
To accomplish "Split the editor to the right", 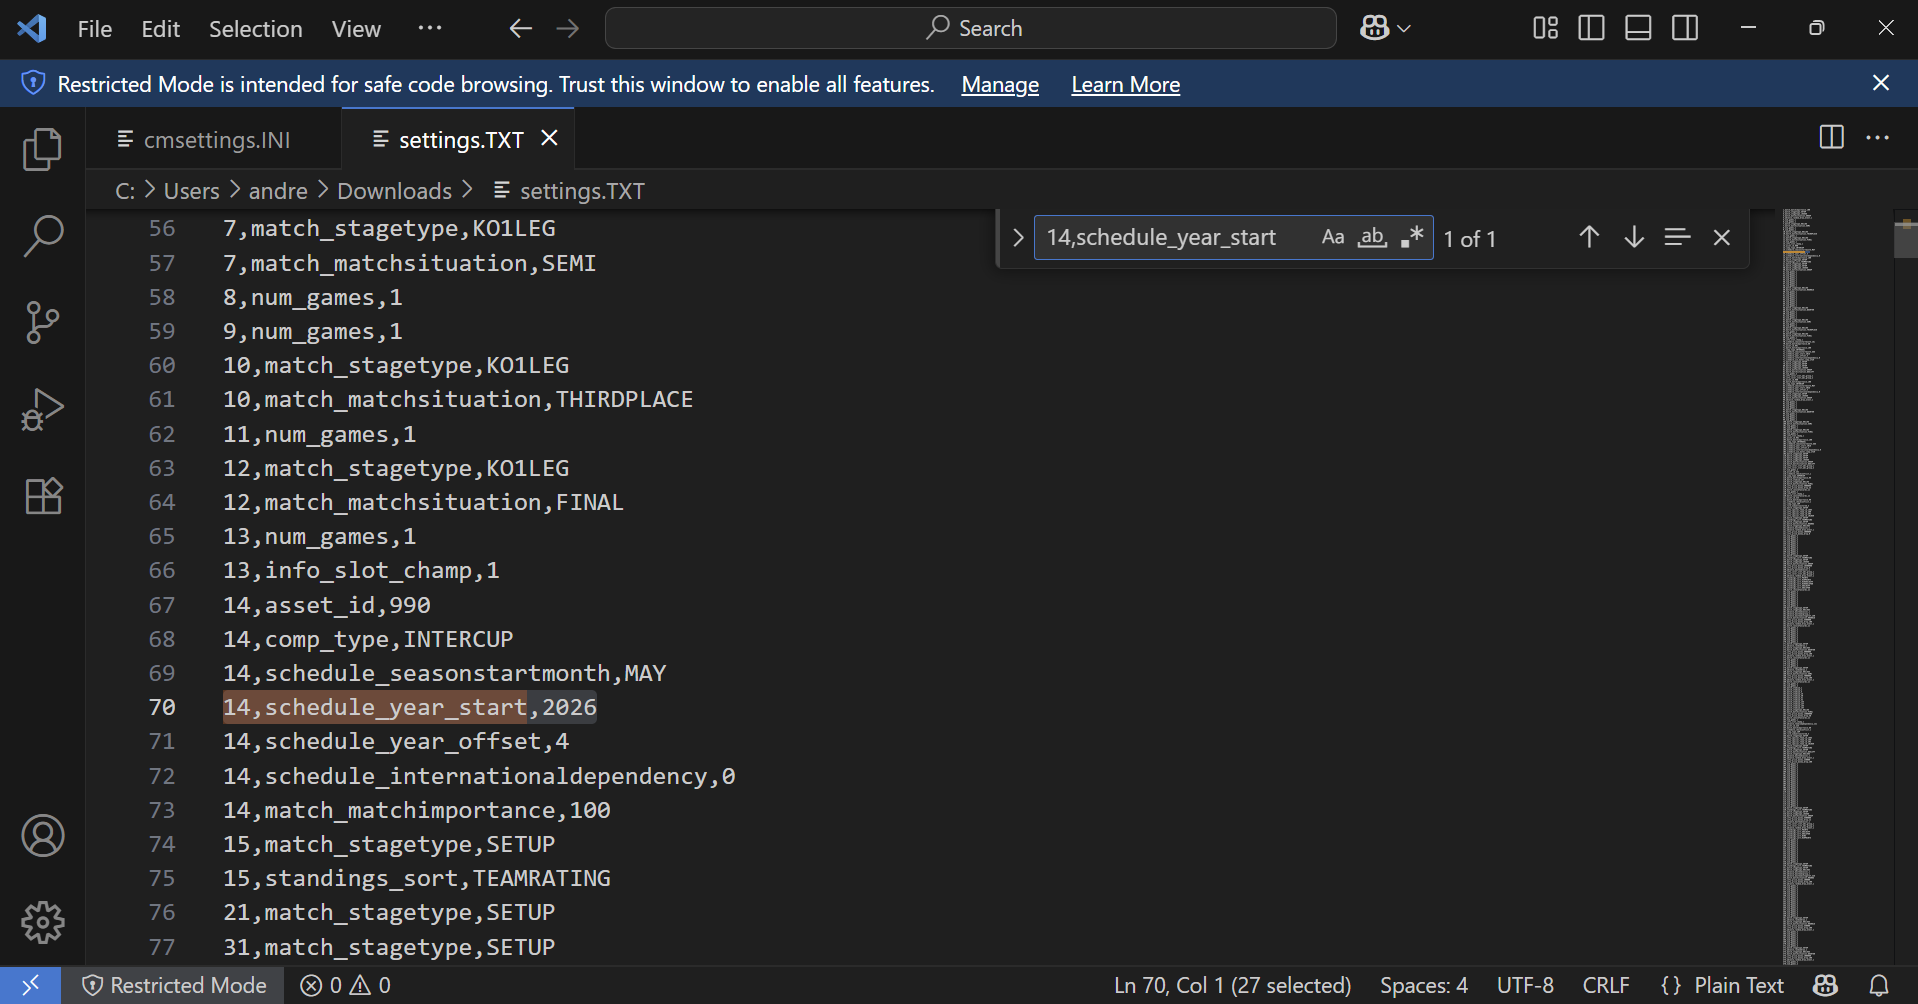I will tap(1831, 138).
